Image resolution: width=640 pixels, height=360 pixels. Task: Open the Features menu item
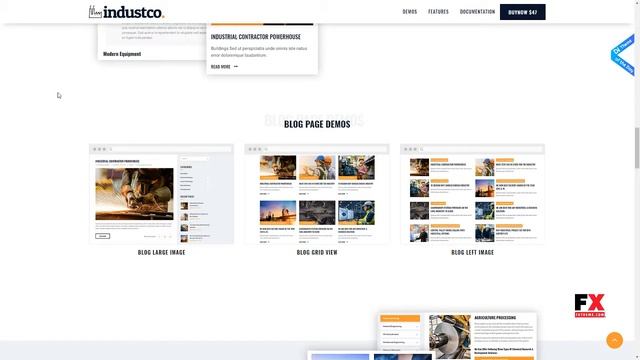click(x=438, y=12)
